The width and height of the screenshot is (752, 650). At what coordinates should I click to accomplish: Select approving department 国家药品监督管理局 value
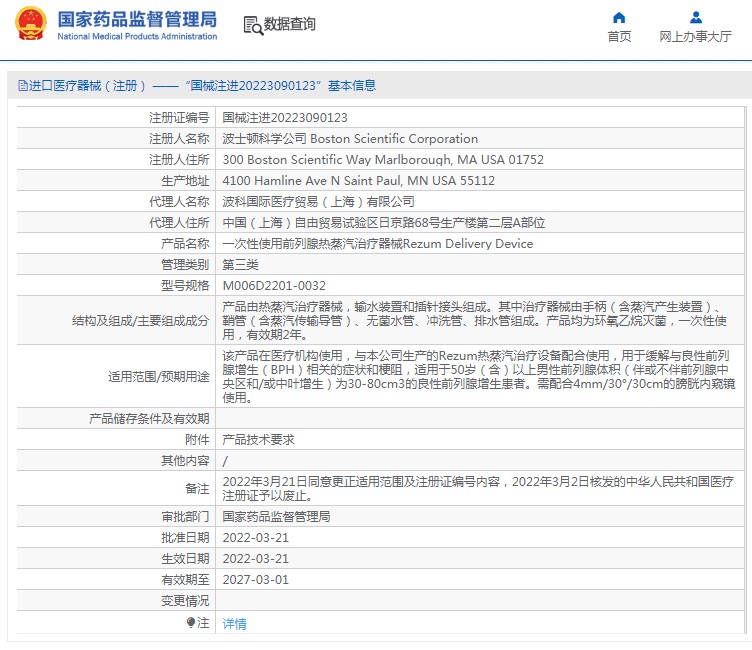pos(276,517)
